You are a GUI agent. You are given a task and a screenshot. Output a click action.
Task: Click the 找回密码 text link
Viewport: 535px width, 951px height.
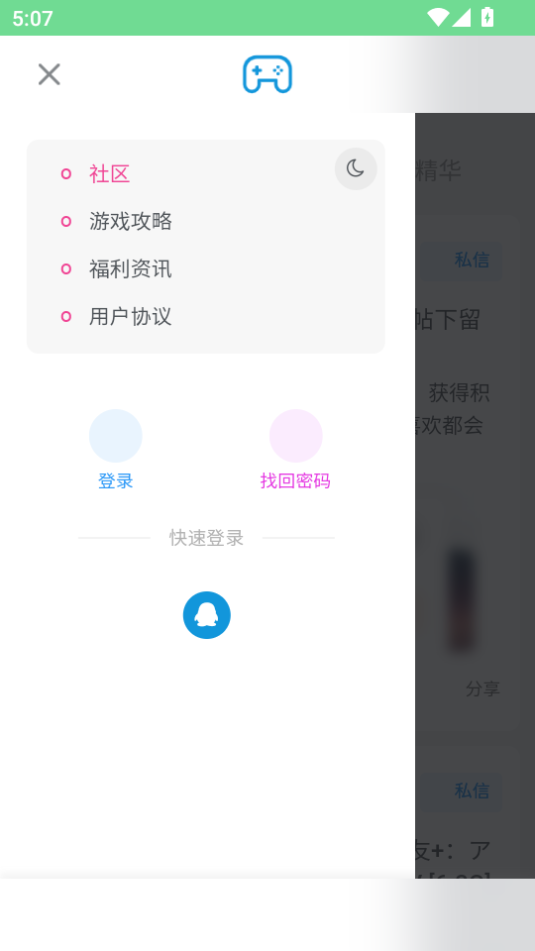(295, 482)
